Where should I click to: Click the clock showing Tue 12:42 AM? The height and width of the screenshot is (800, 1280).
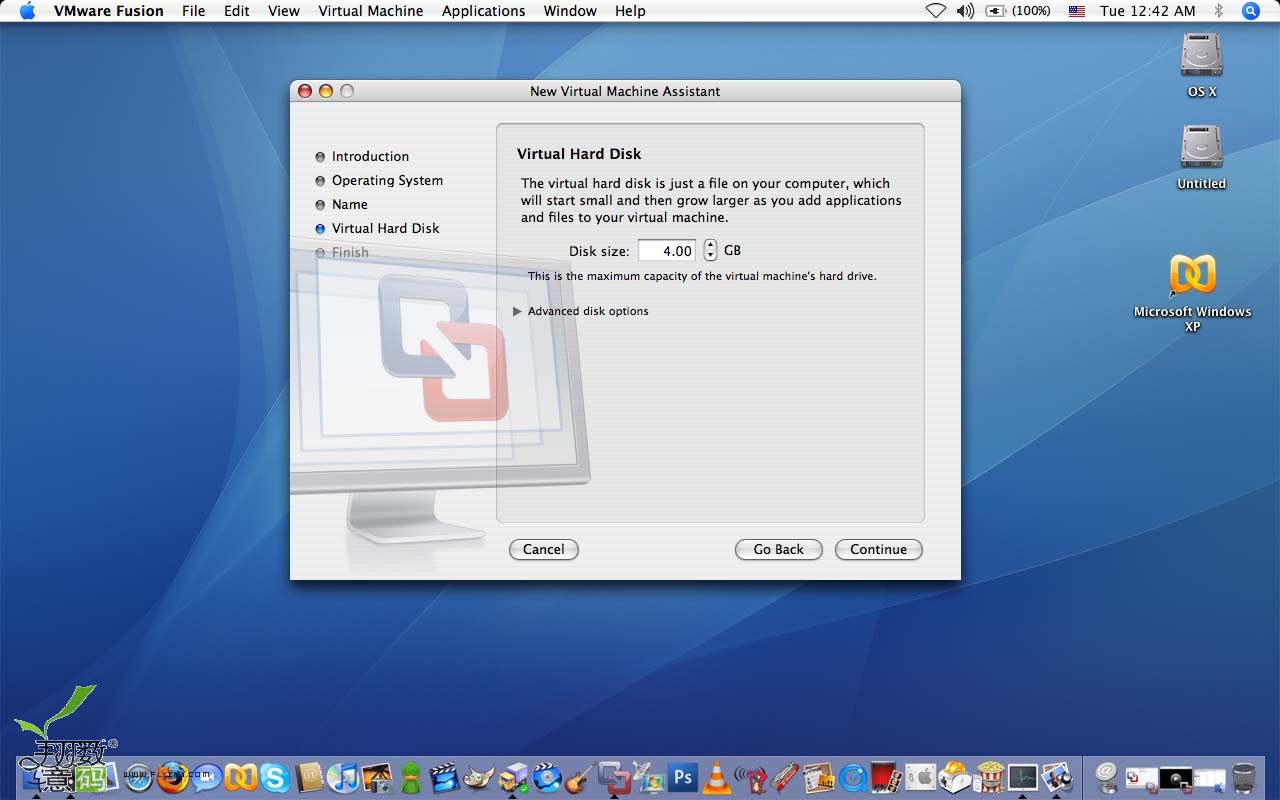pos(1148,11)
